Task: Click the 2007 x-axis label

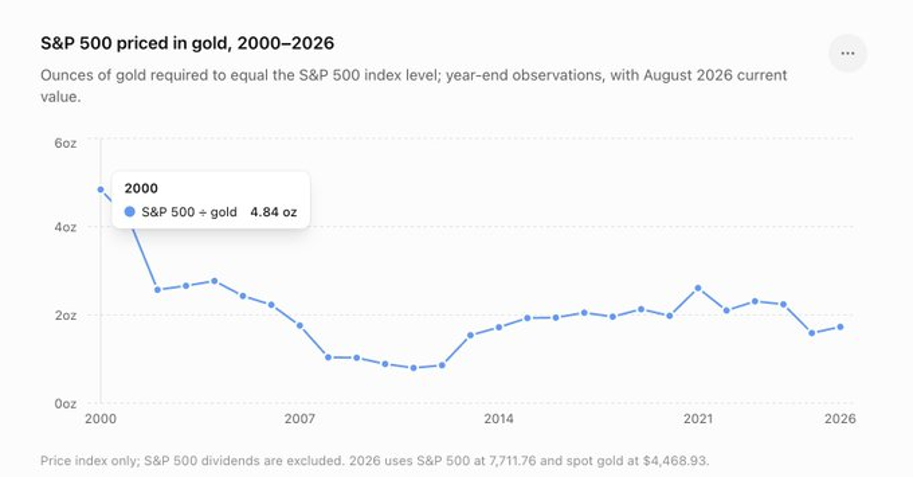Action: (300, 419)
